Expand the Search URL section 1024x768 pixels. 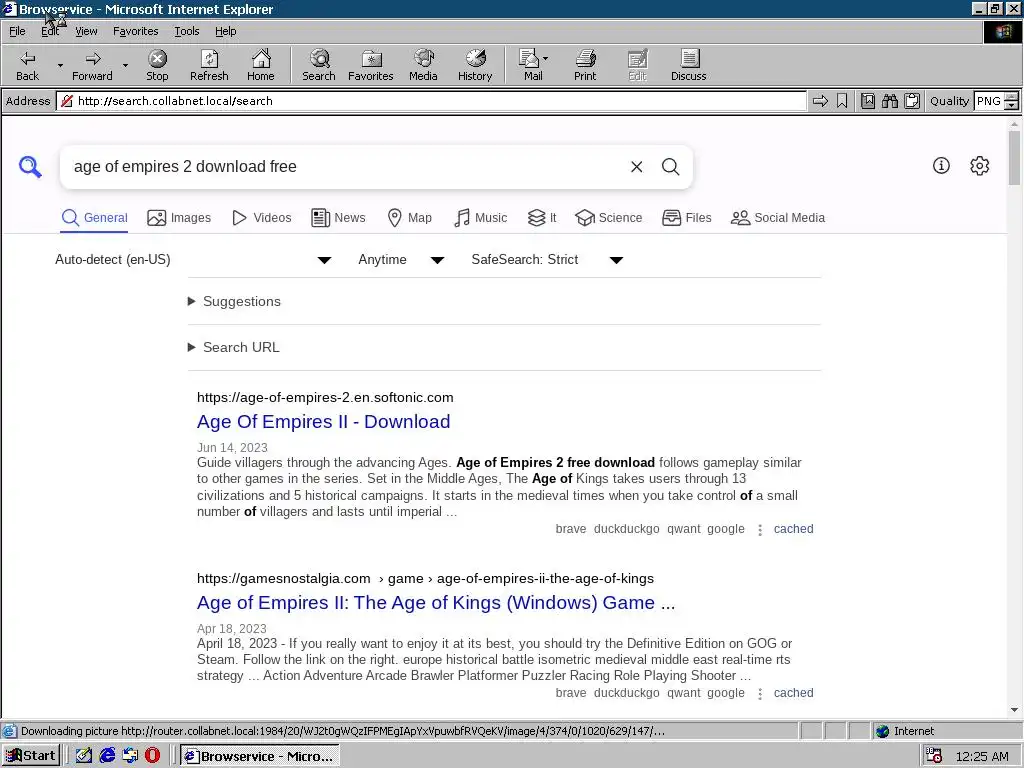pyautogui.click(x=234, y=347)
